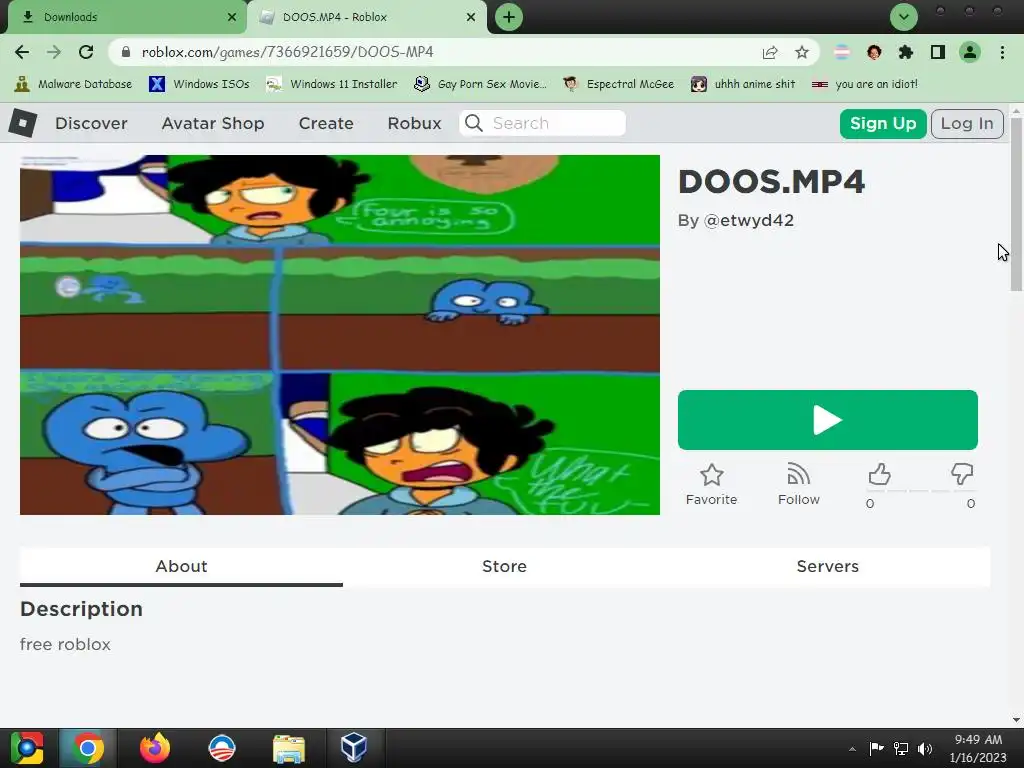Follow the game with feed icon
This screenshot has height=768, width=1024.
point(799,485)
